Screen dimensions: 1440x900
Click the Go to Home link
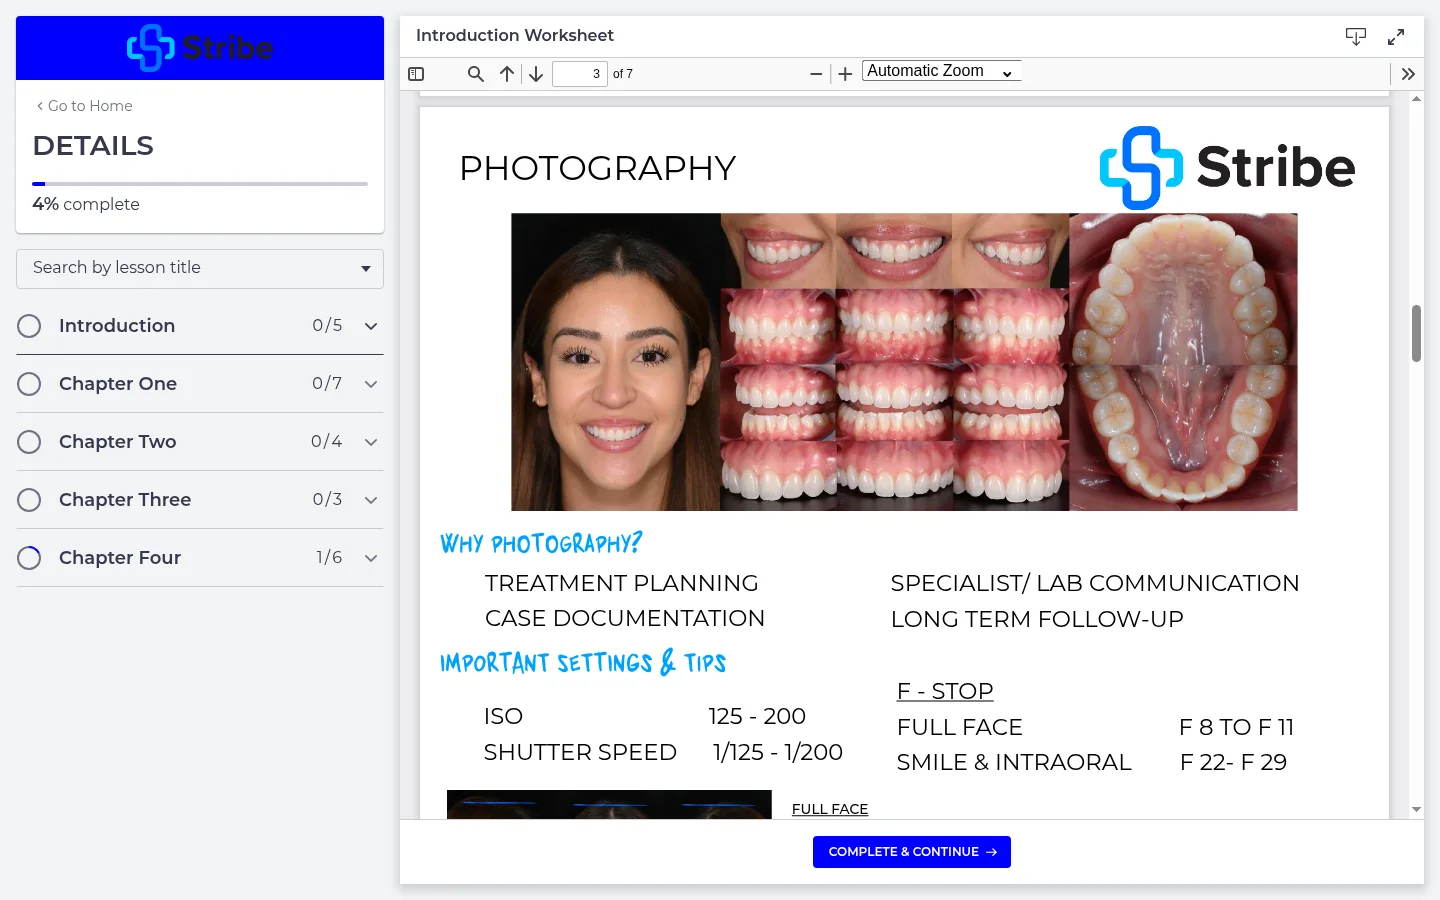point(84,106)
